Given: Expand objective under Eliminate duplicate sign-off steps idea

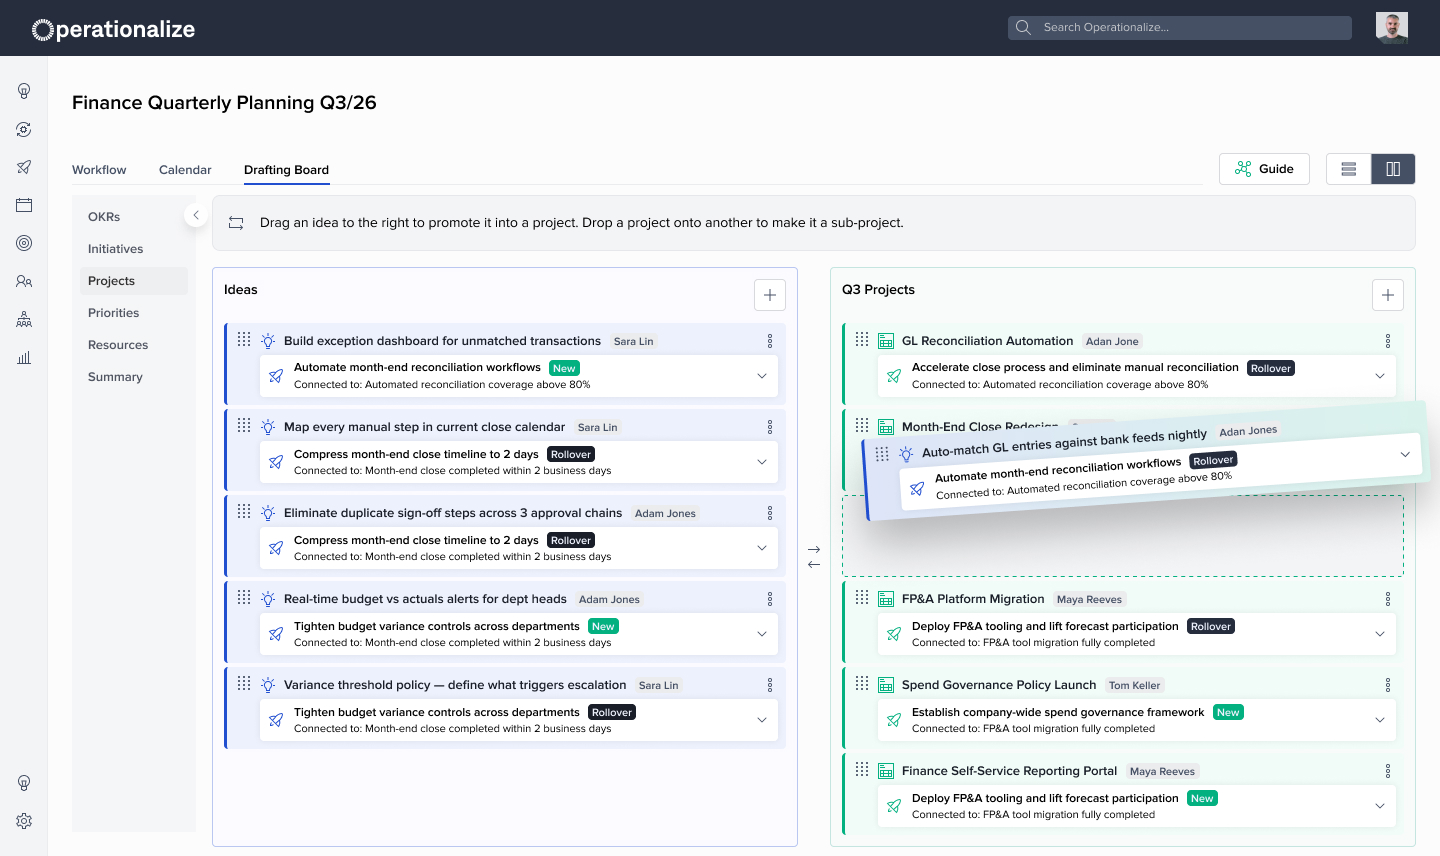Looking at the screenshot, I should pyautogui.click(x=762, y=548).
